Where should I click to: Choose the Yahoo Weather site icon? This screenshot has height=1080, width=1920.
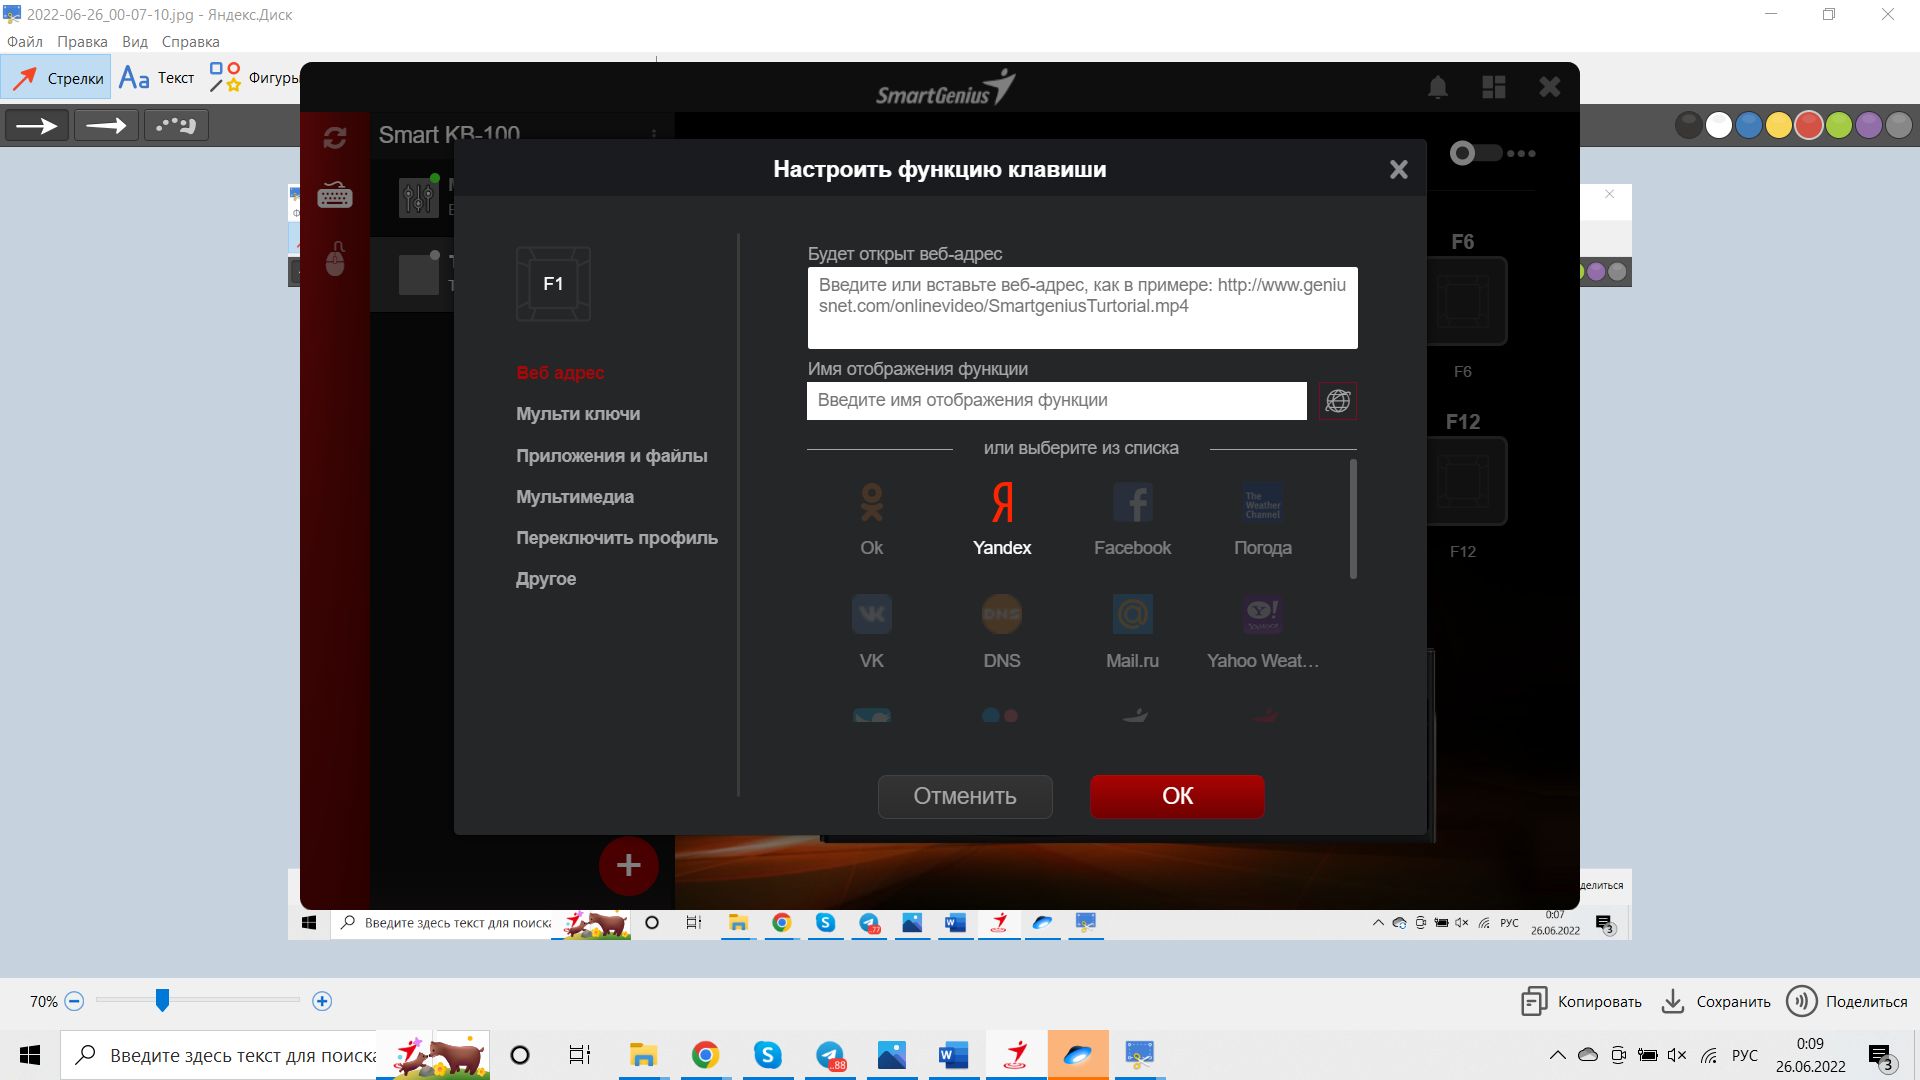click(x=1263, y=614)
